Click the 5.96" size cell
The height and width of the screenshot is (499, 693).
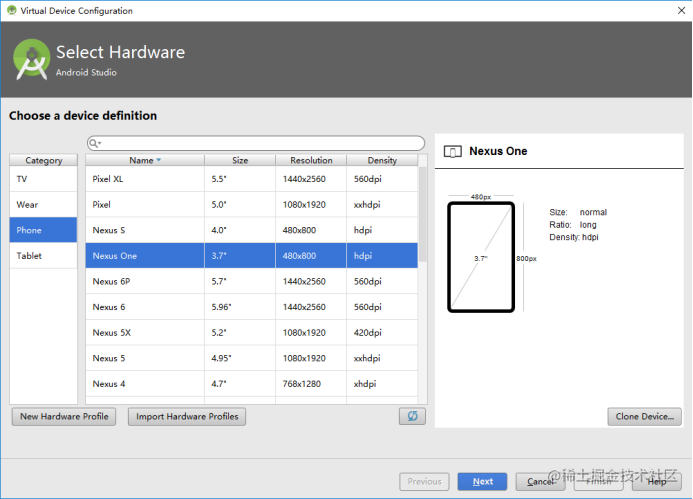240,307
